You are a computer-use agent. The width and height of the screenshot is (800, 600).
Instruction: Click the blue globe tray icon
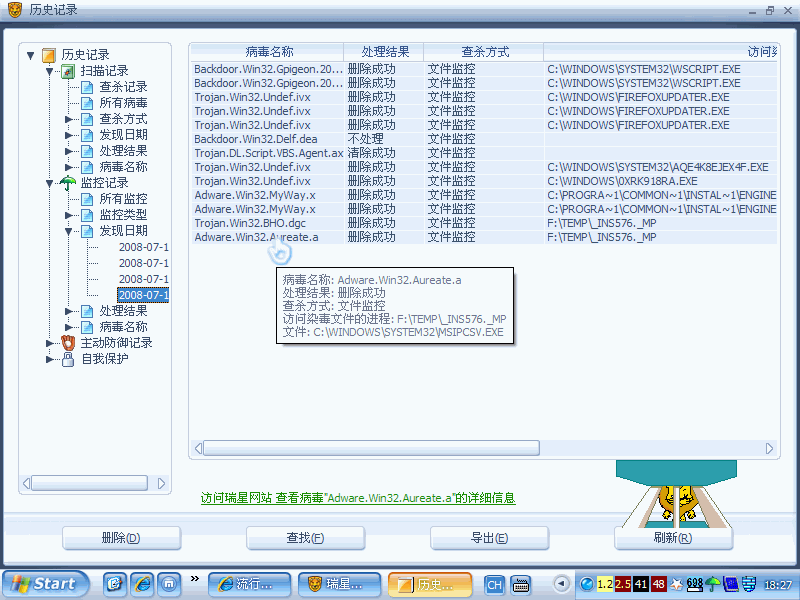click(587, 584)
